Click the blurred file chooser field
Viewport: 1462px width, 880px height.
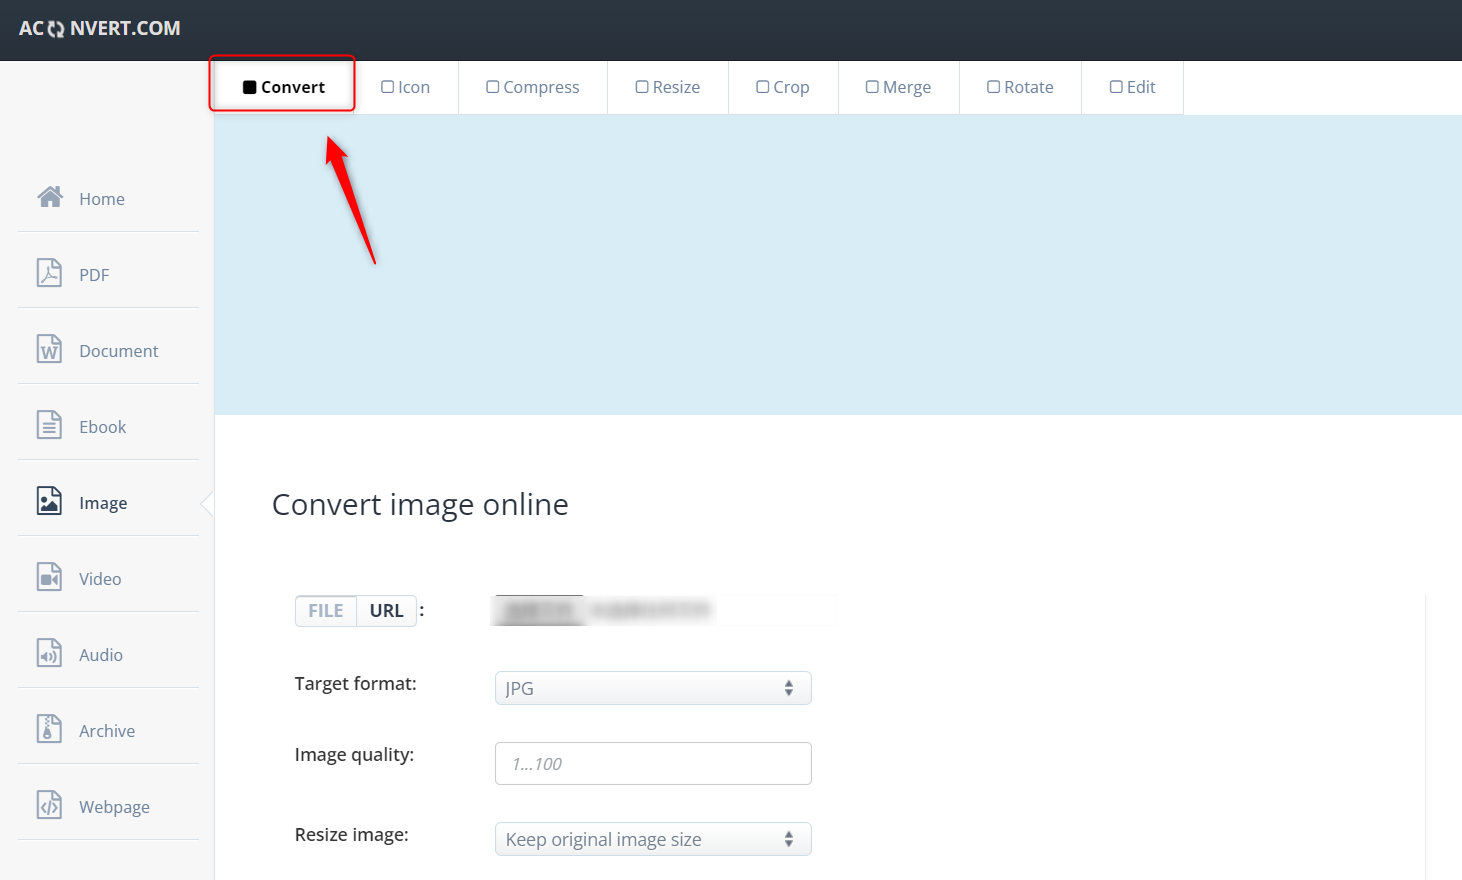[603, 610]
